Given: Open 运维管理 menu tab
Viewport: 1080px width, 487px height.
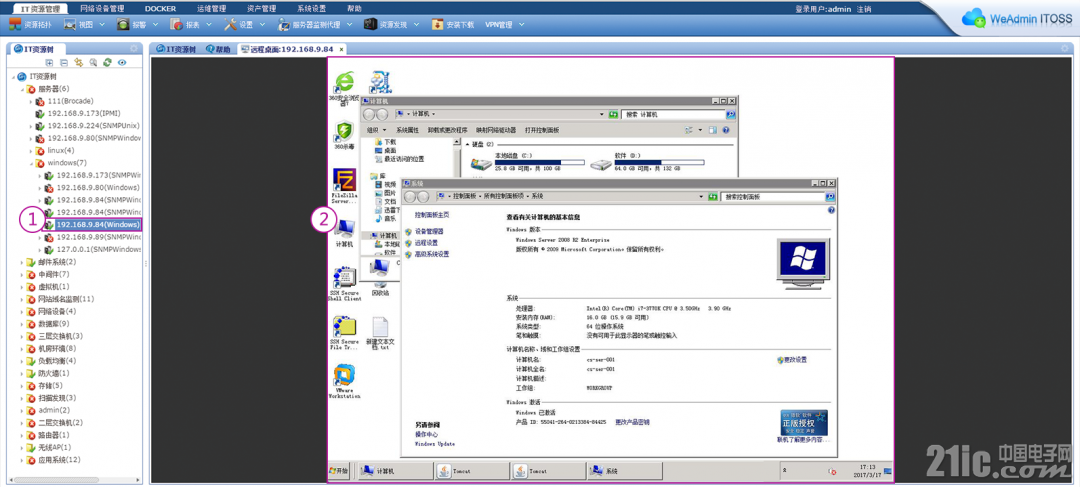Looking at the screenshot, I should [211, 9].
